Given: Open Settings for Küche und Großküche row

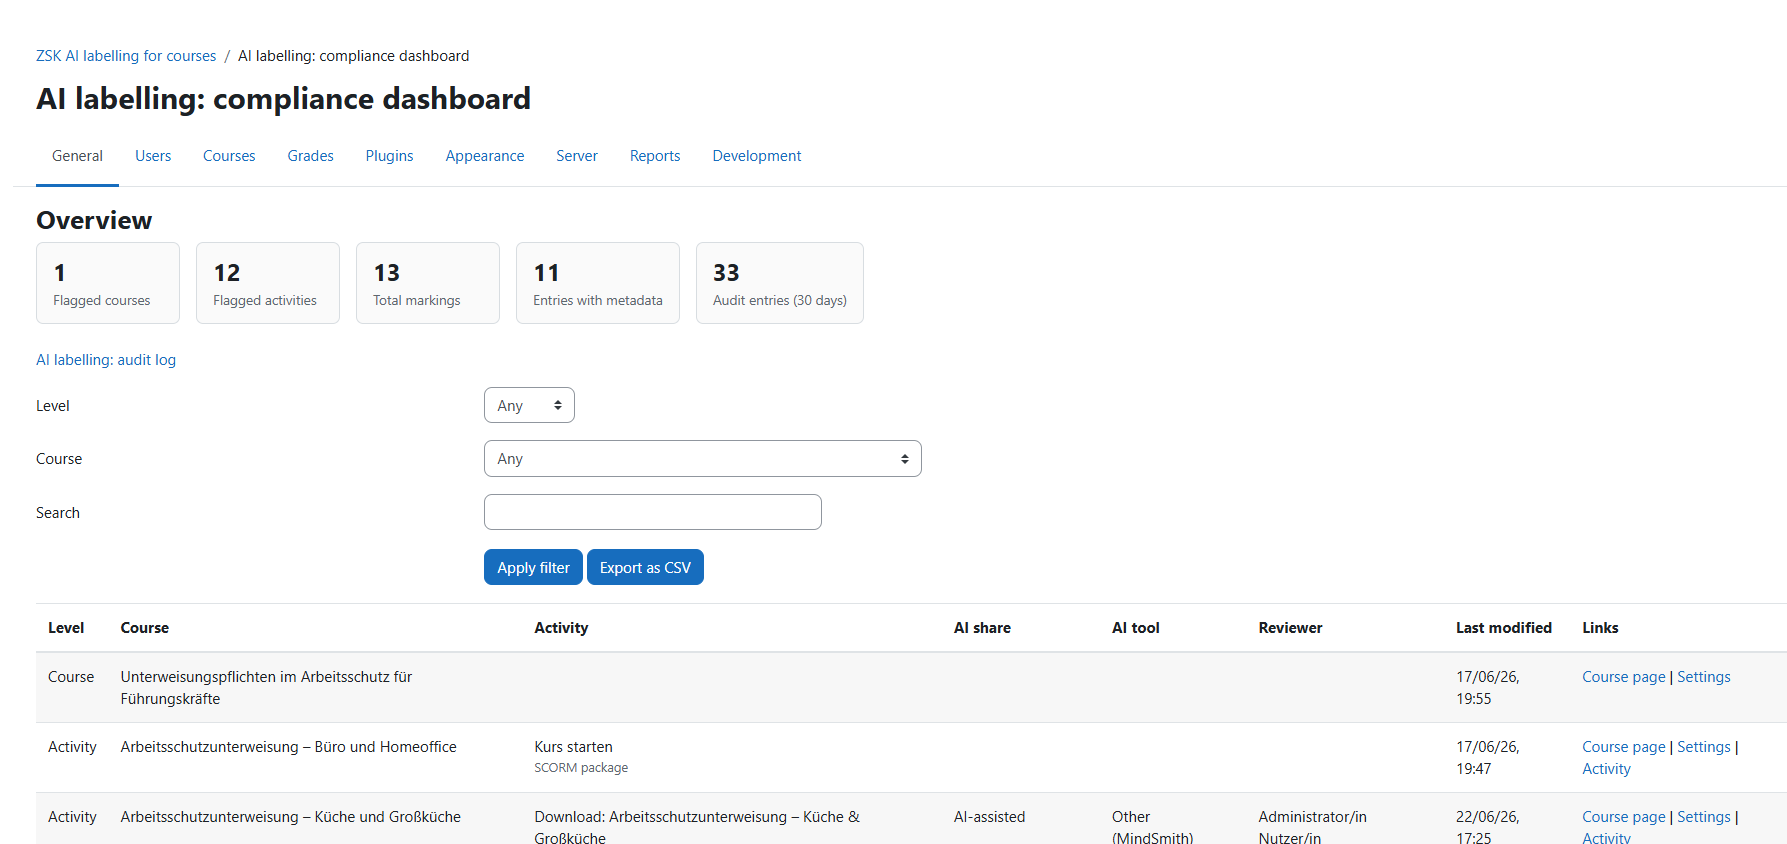Looking at the screenshot, I should click(1704, 817).
